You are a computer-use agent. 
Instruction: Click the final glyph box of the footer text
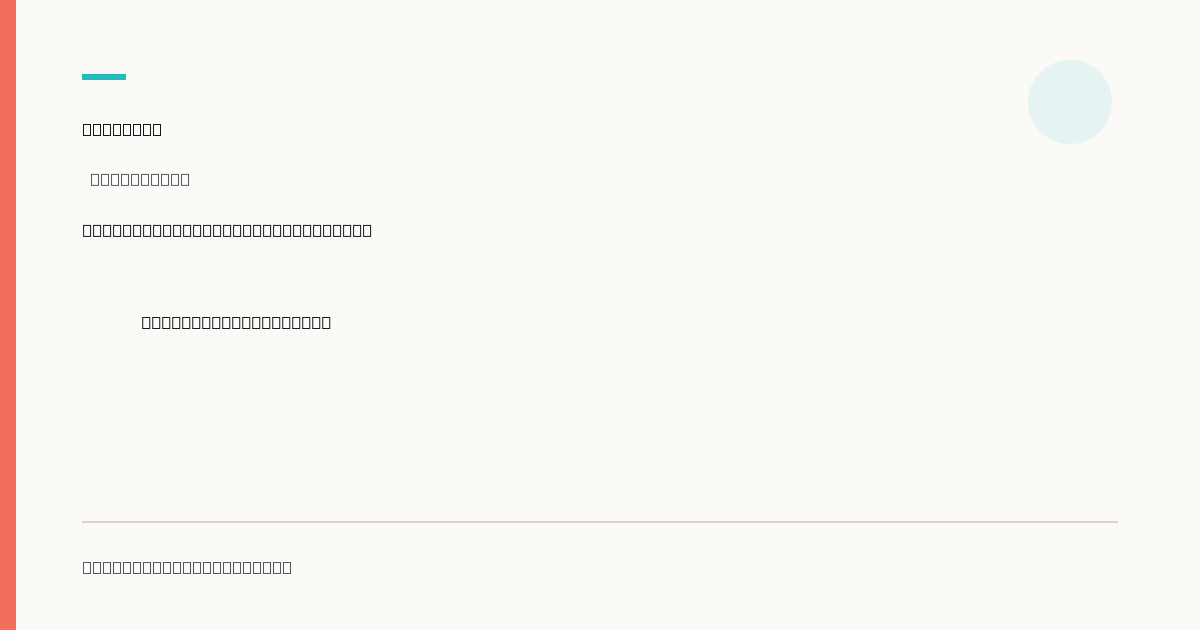pos(287,567)
